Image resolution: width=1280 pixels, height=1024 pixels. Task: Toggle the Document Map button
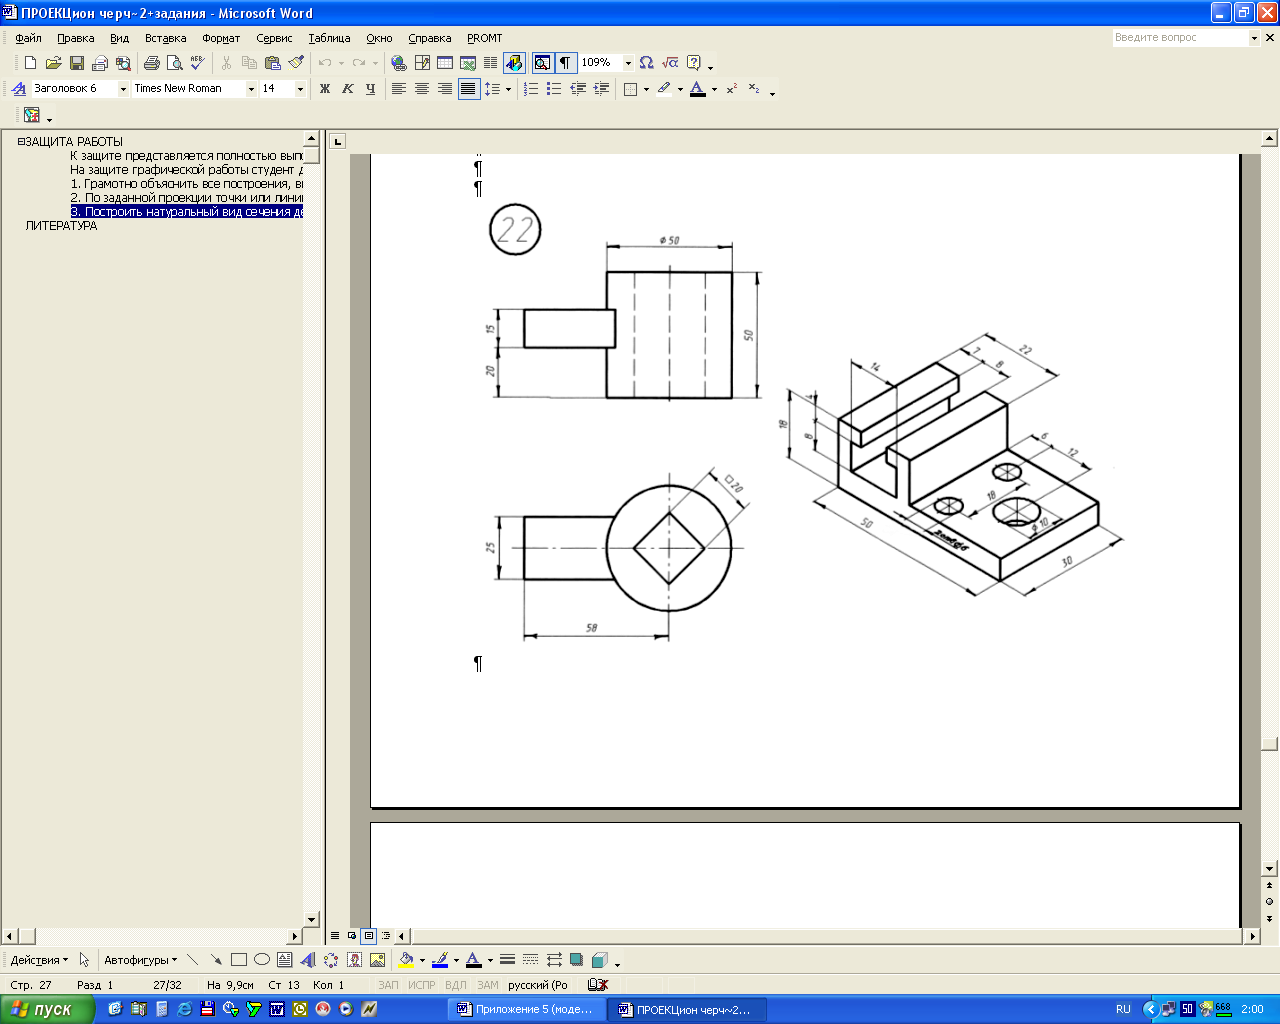[542, 63]
